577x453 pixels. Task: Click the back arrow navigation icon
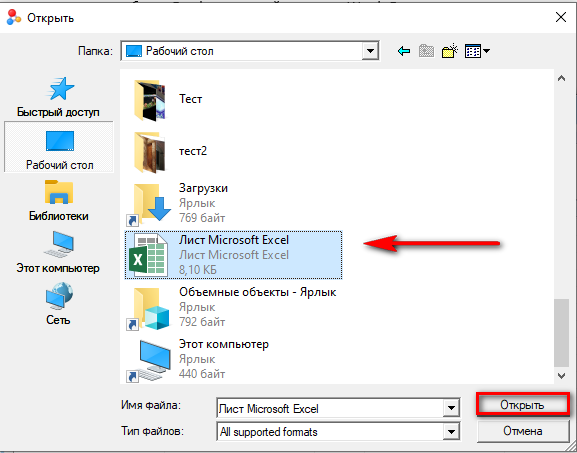coord(404,51)
